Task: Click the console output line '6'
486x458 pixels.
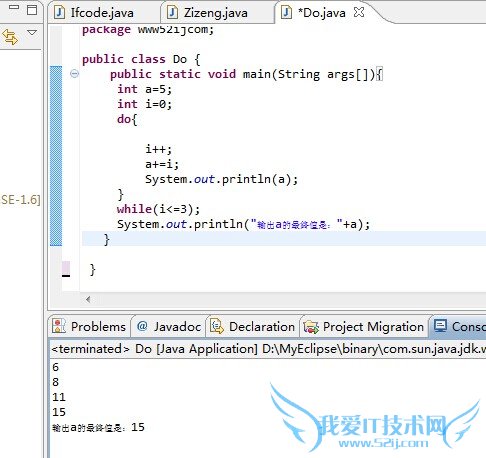Action: tap(56, 367)
